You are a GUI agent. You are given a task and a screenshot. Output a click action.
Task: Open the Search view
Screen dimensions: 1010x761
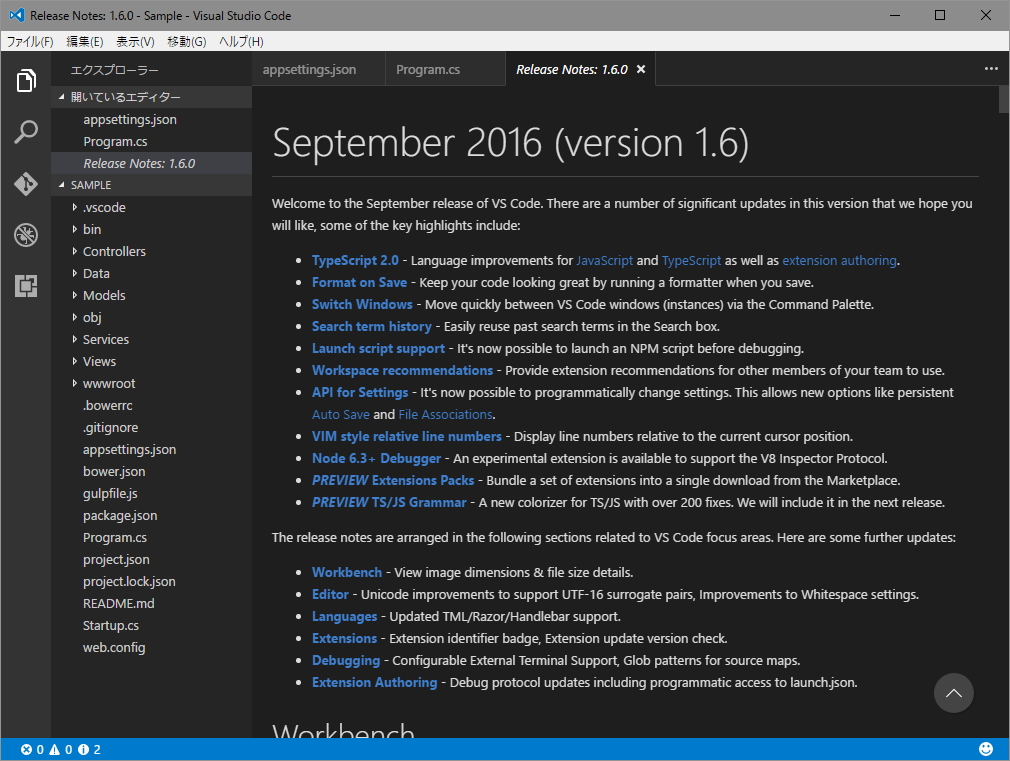(x=26, y=131)
